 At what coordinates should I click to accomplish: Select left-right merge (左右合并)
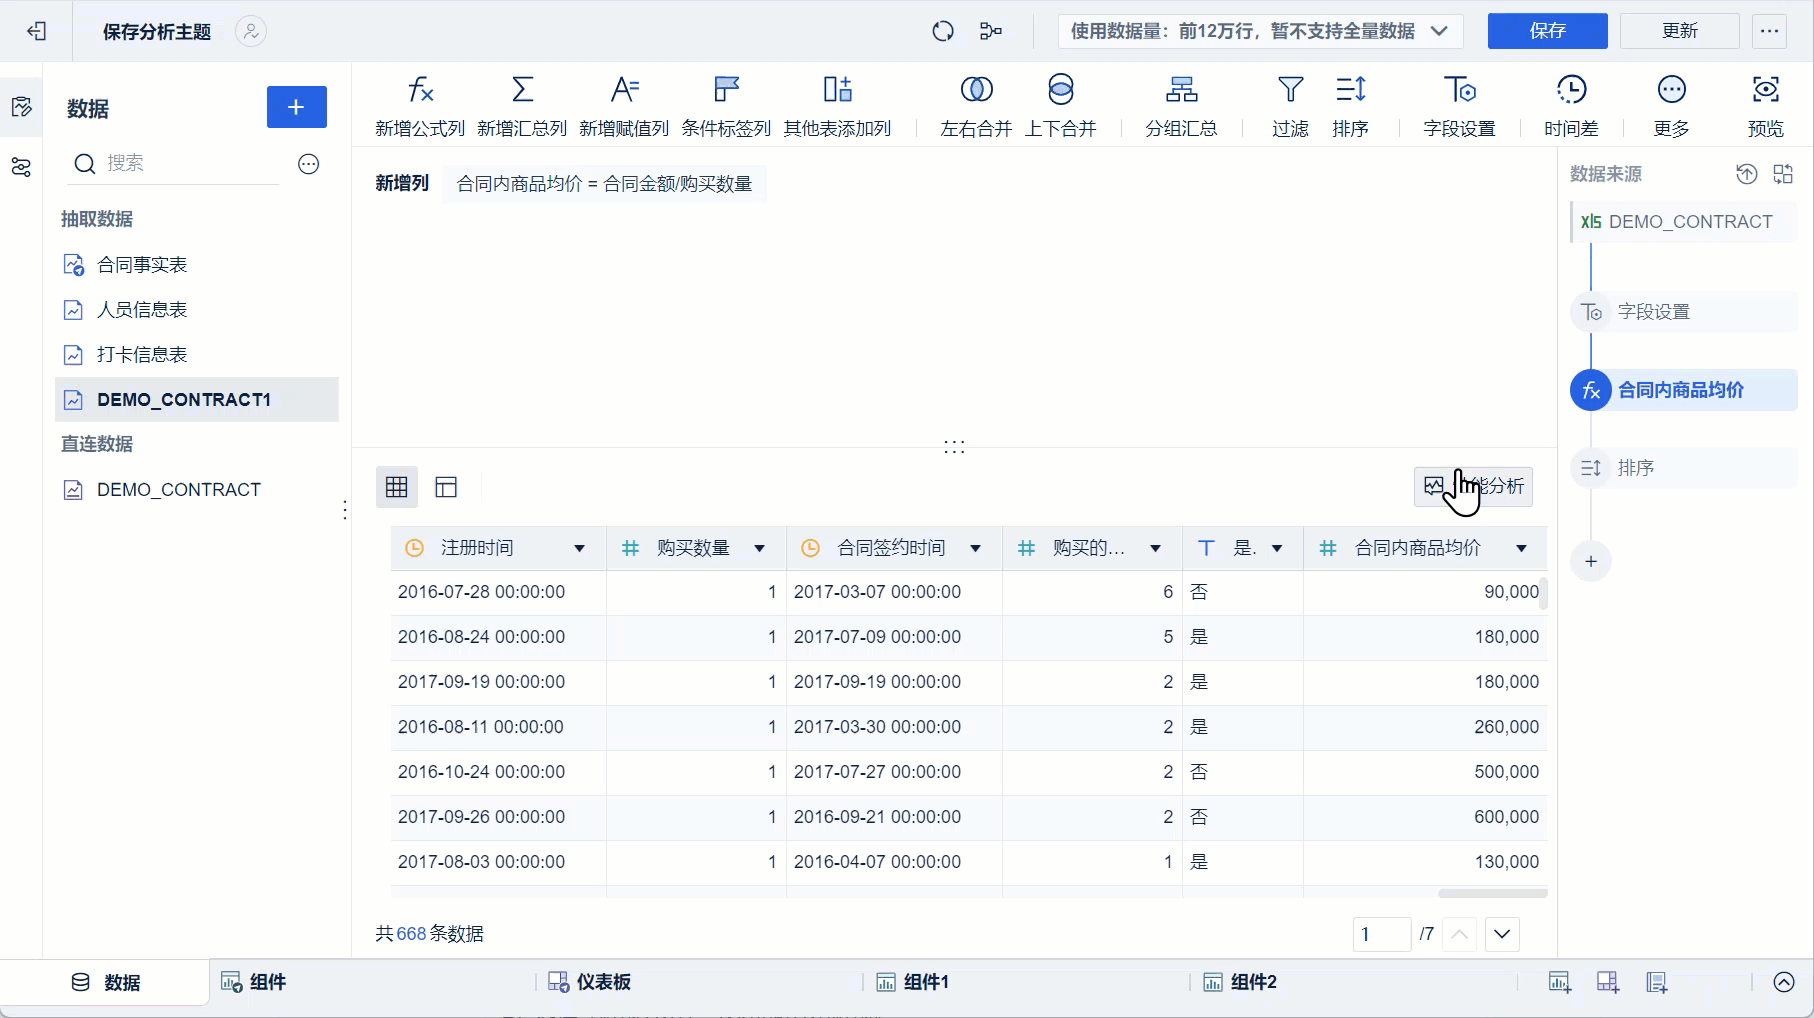point(976,105)
